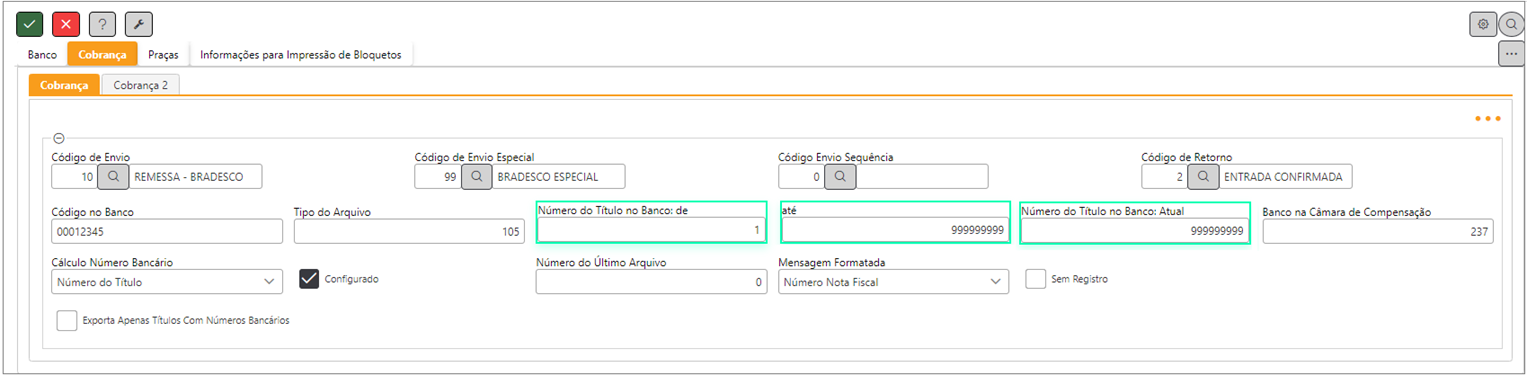This screenshot has width=1527, height=376.
Task: Collapse the section with the minus expander
Action: click(58, 138)
